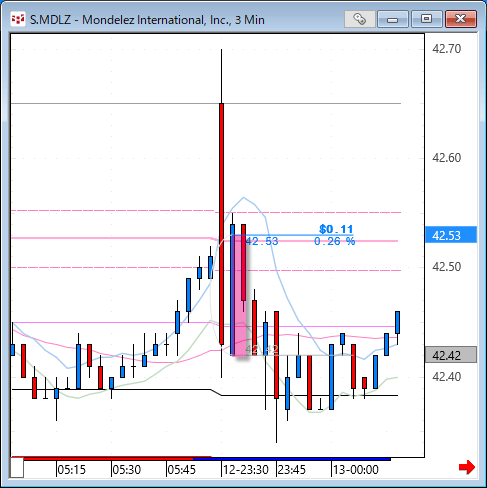This screenshot has height=488, width=487.
Task: Click the 42.50 price axis label
Action: tap(446, 267)
